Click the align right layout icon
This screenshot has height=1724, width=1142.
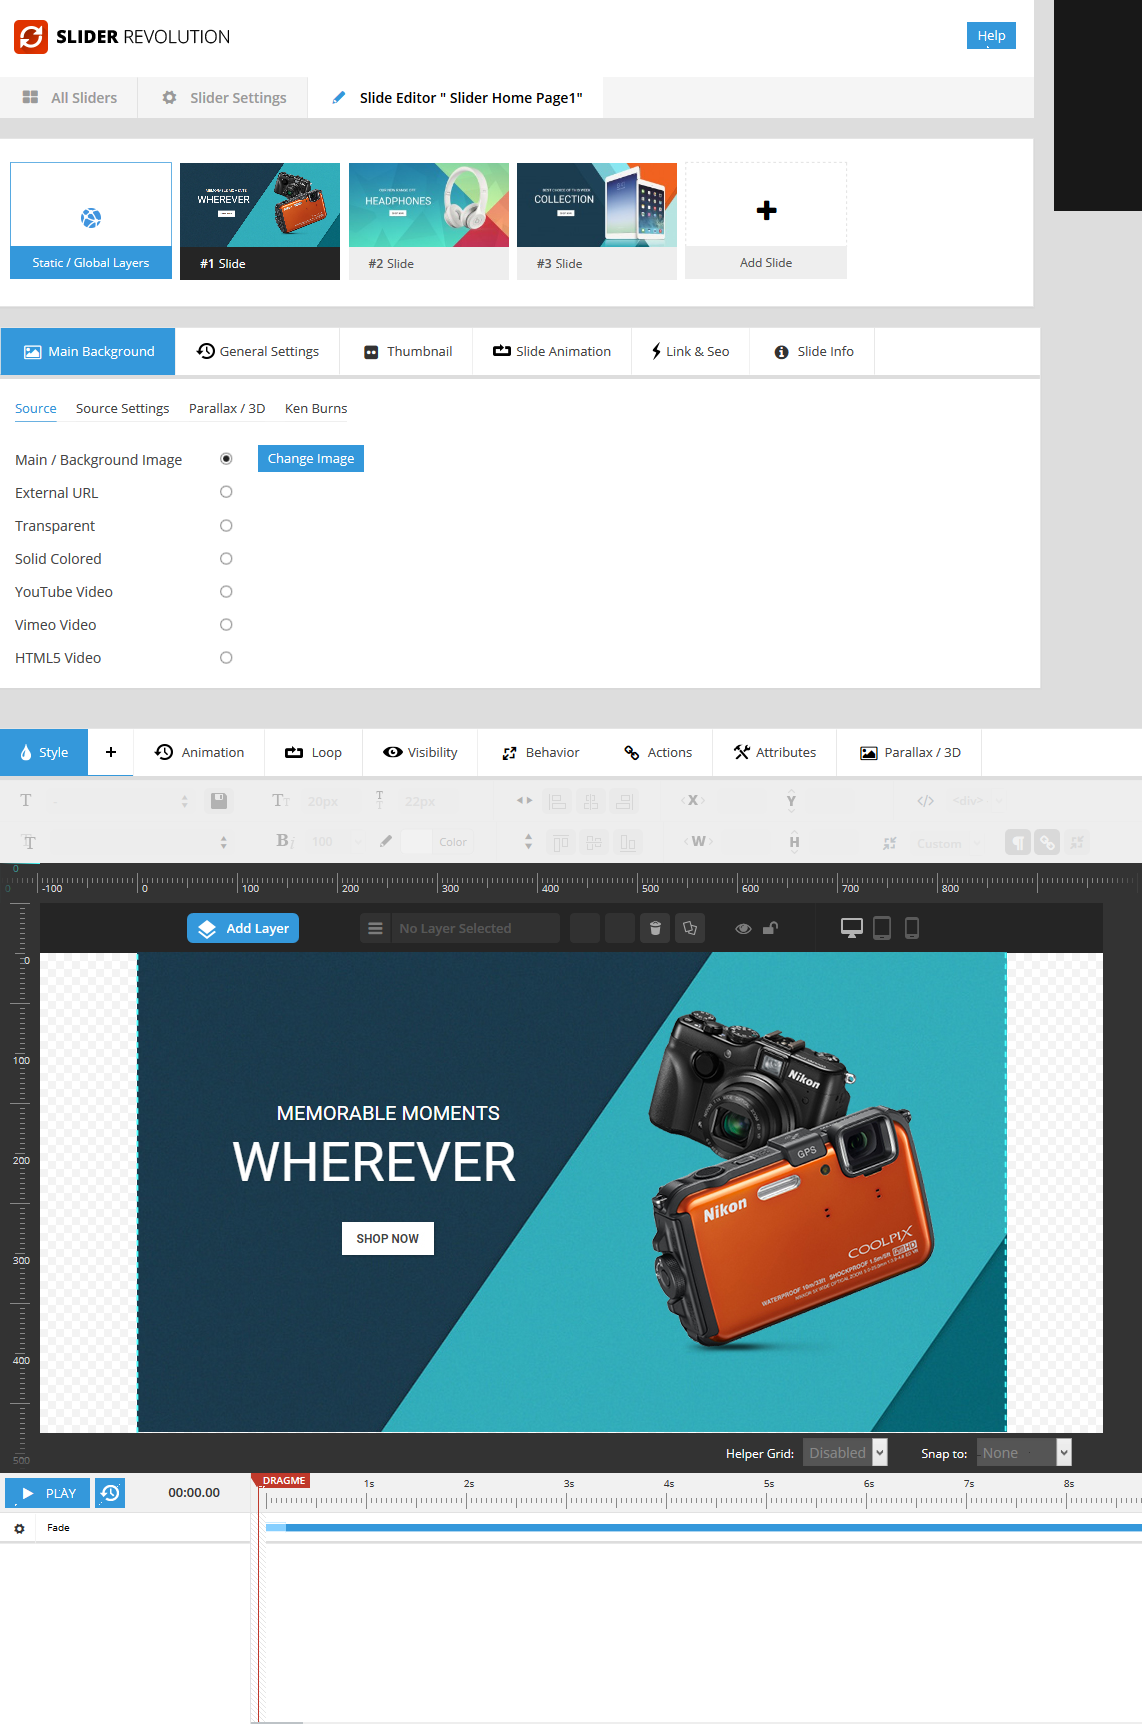[625, 800]
